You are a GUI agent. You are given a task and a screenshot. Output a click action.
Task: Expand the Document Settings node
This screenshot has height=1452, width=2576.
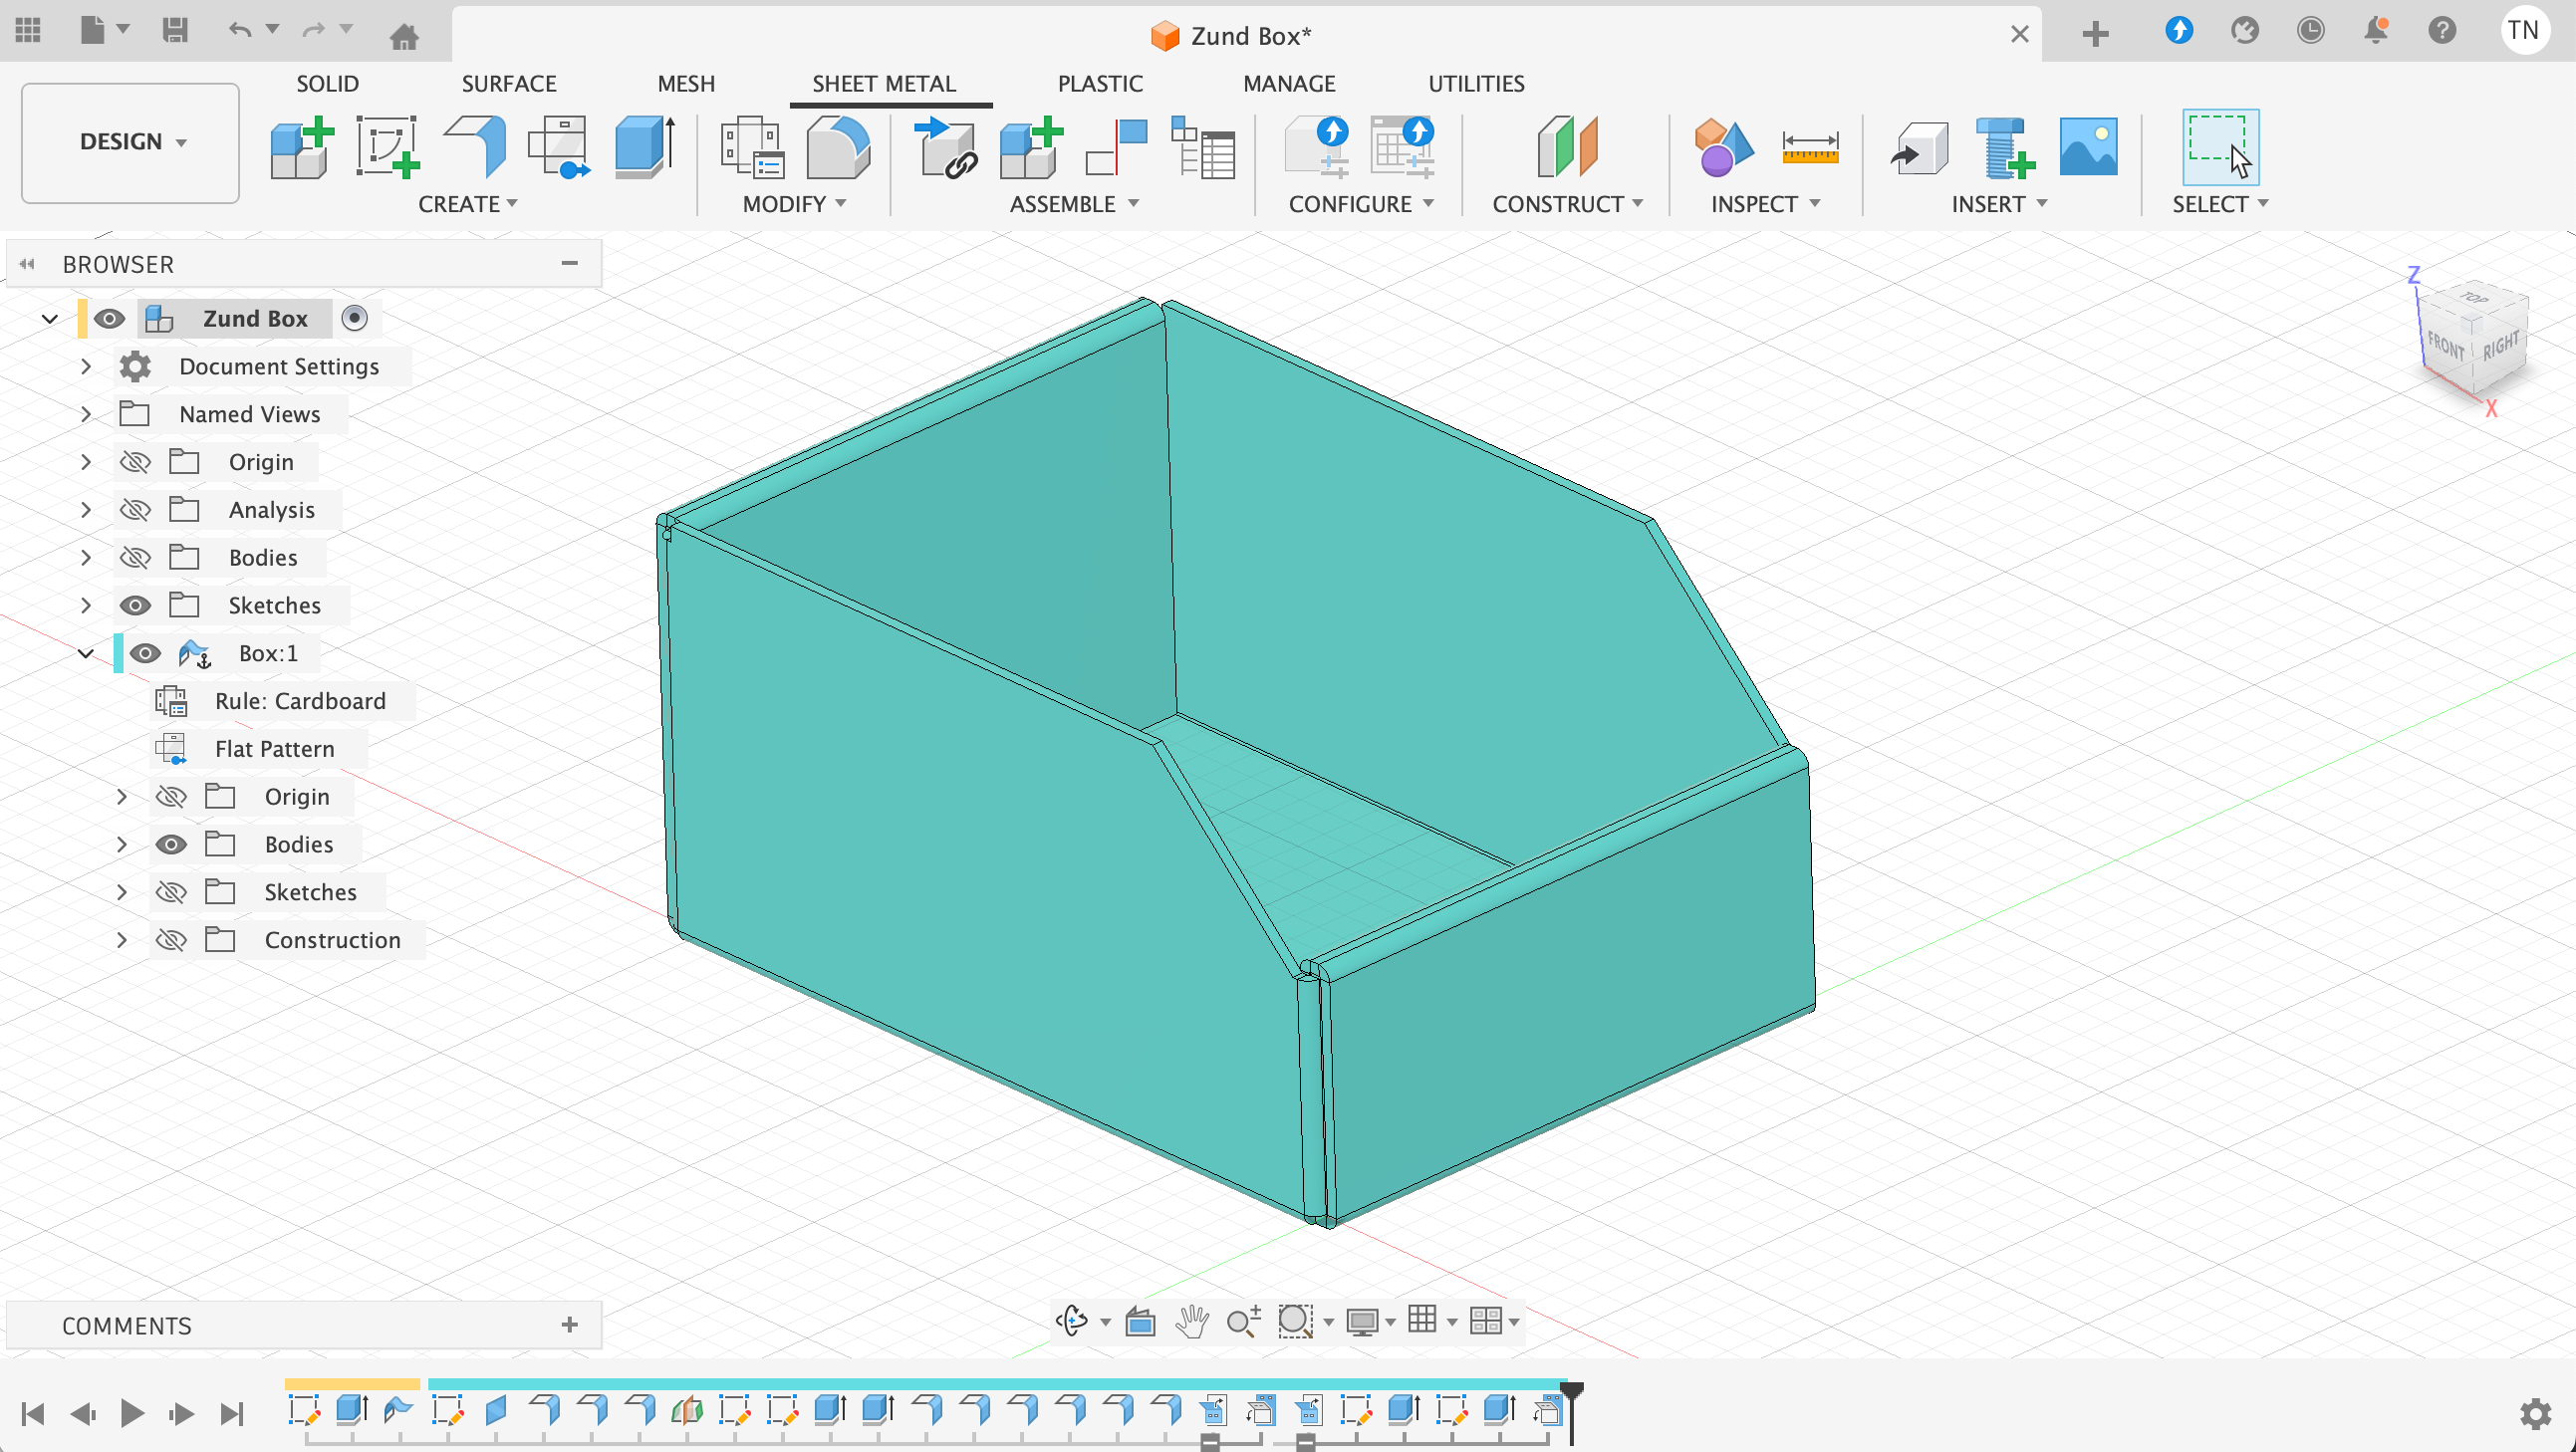click(x=86, y=367)
